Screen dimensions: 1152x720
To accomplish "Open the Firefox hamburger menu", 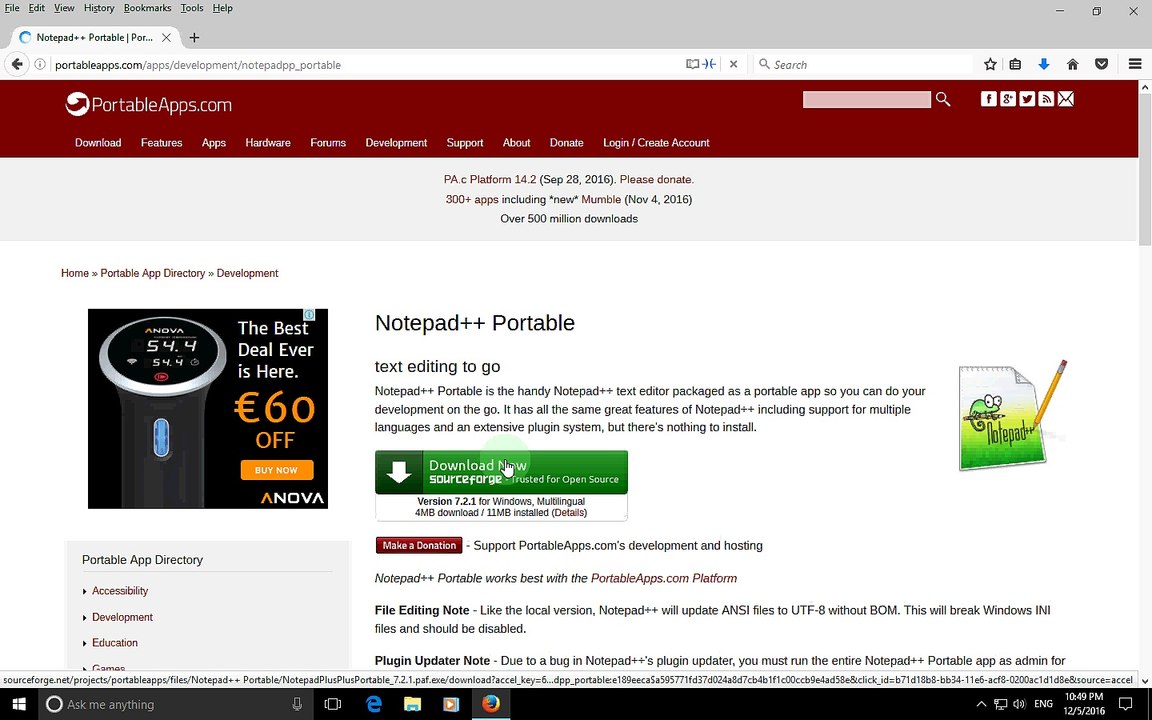I will [x=1135, y=65].
